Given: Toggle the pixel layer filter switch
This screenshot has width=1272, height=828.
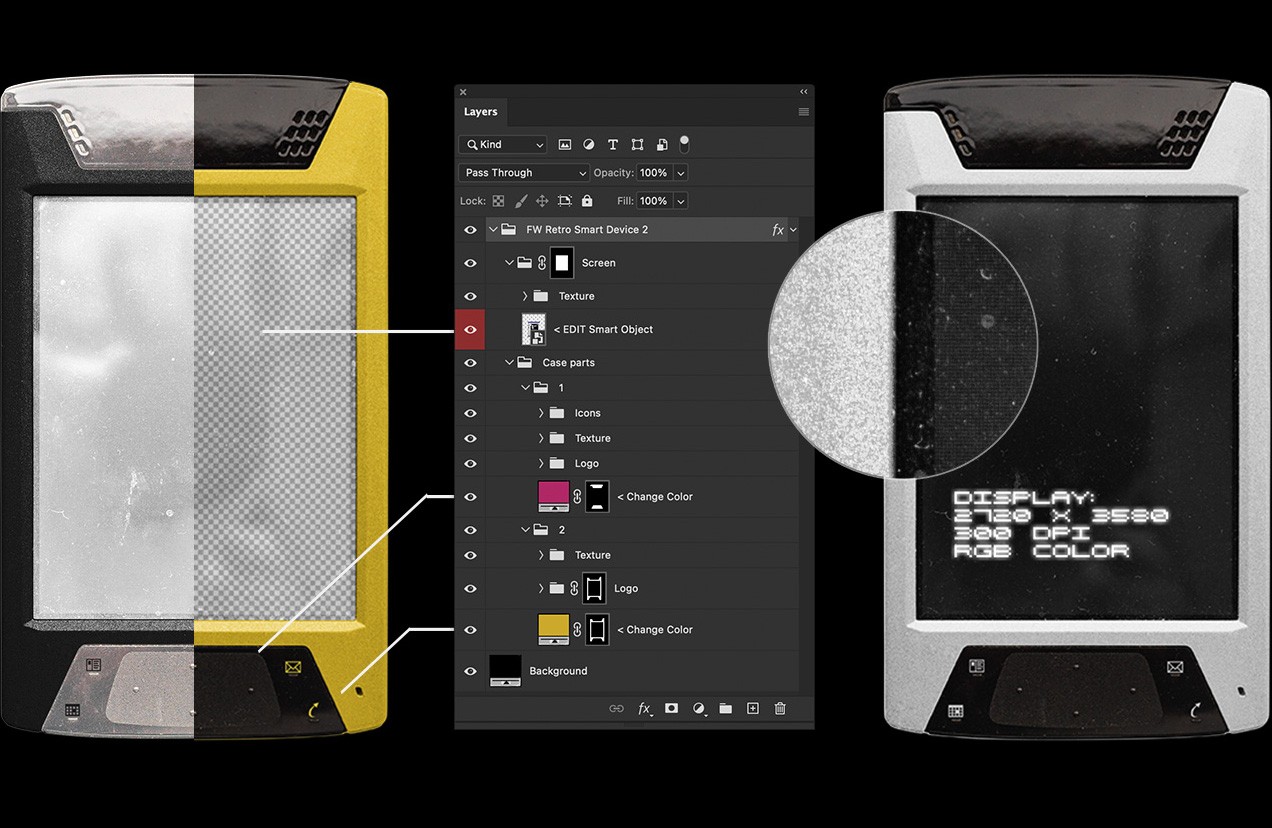Looking at the screenshot, I should (685, 143).
